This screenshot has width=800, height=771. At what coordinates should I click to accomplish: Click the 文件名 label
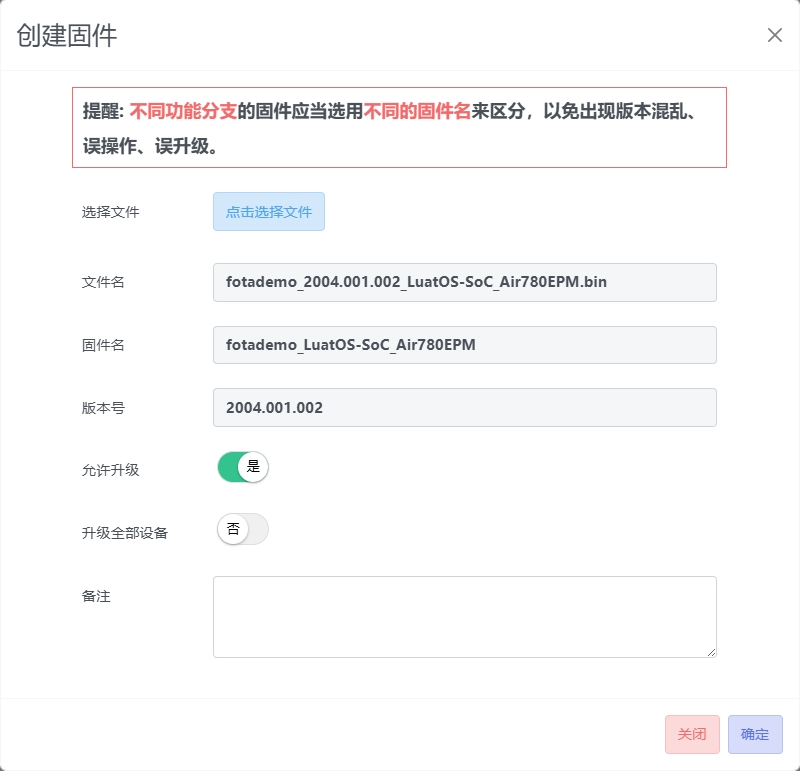pos(103,282)
